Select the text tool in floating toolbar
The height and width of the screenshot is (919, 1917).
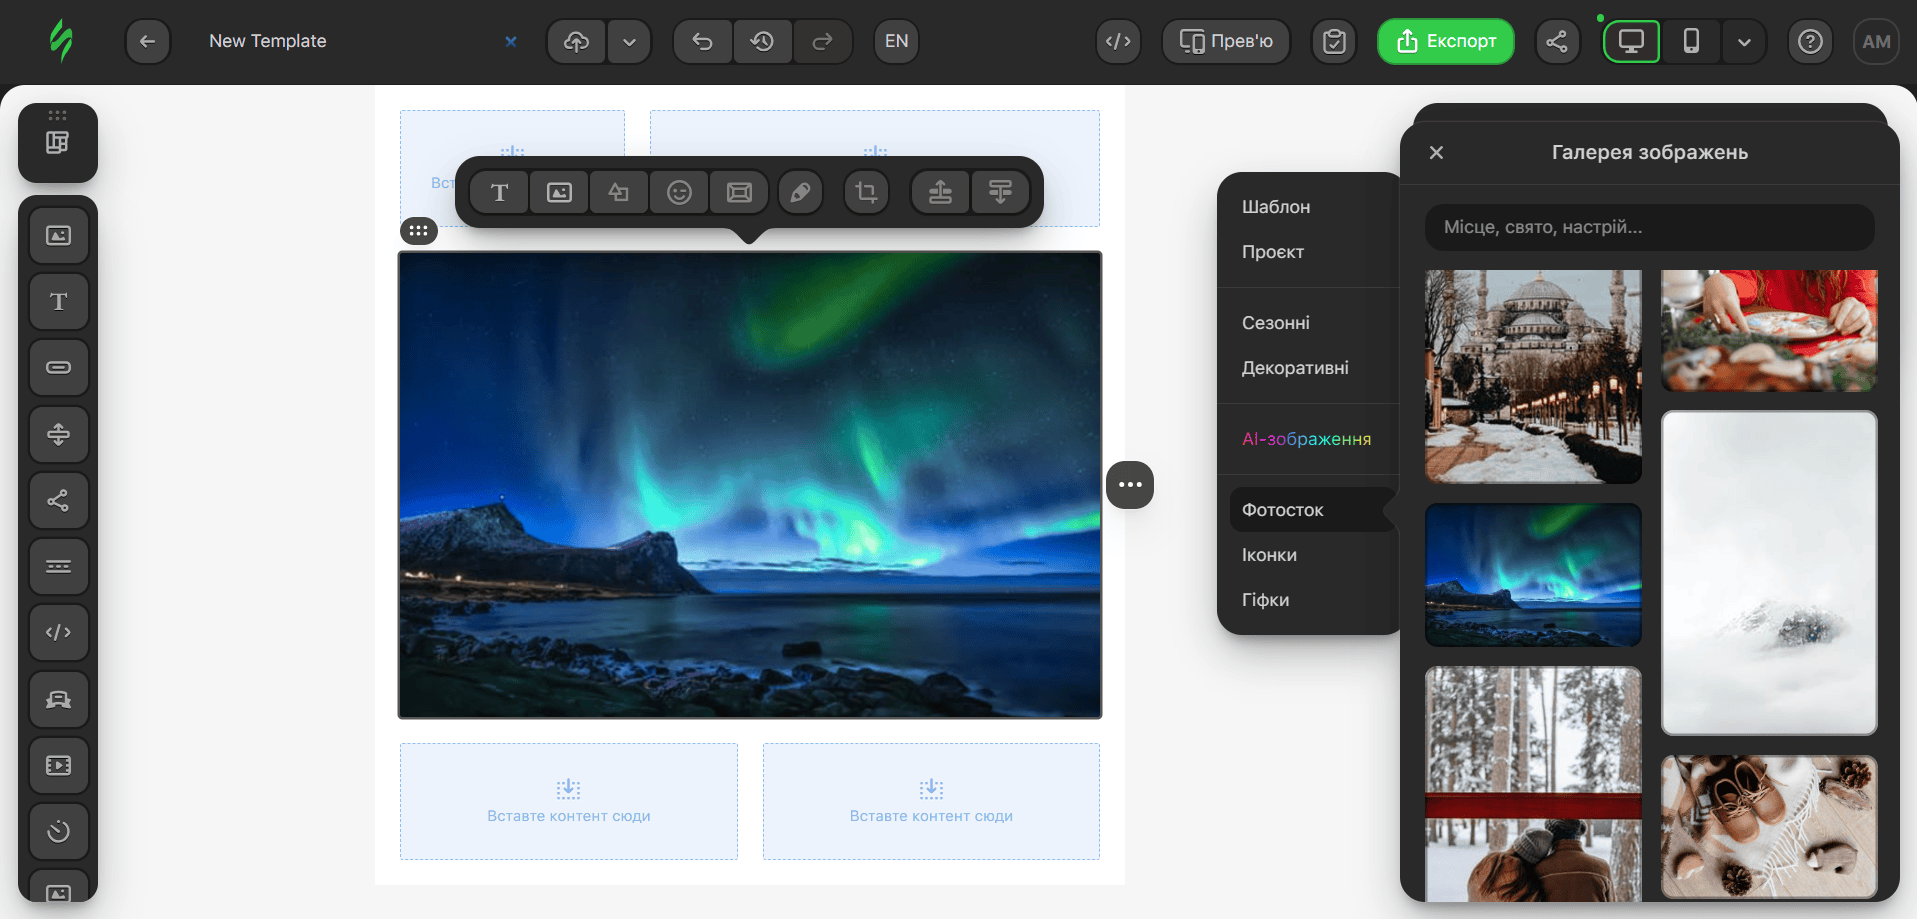(500, 192)
